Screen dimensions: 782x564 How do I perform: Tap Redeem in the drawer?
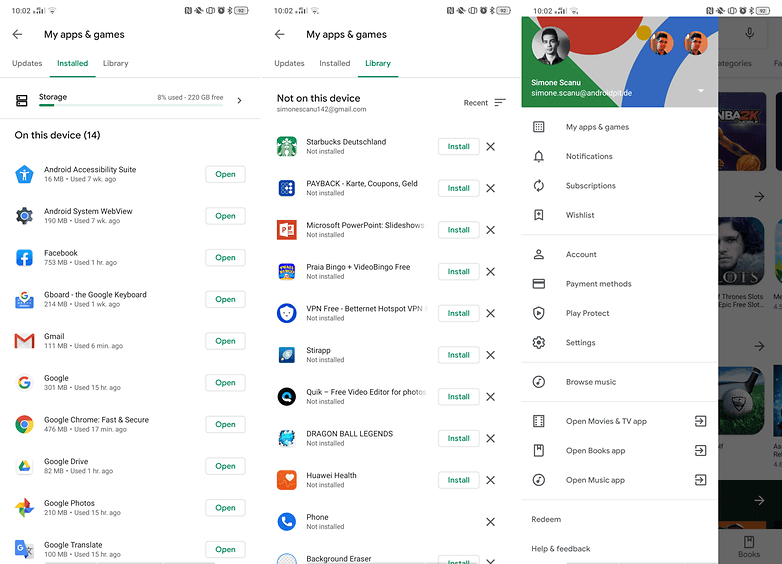(x=546, y=519)
